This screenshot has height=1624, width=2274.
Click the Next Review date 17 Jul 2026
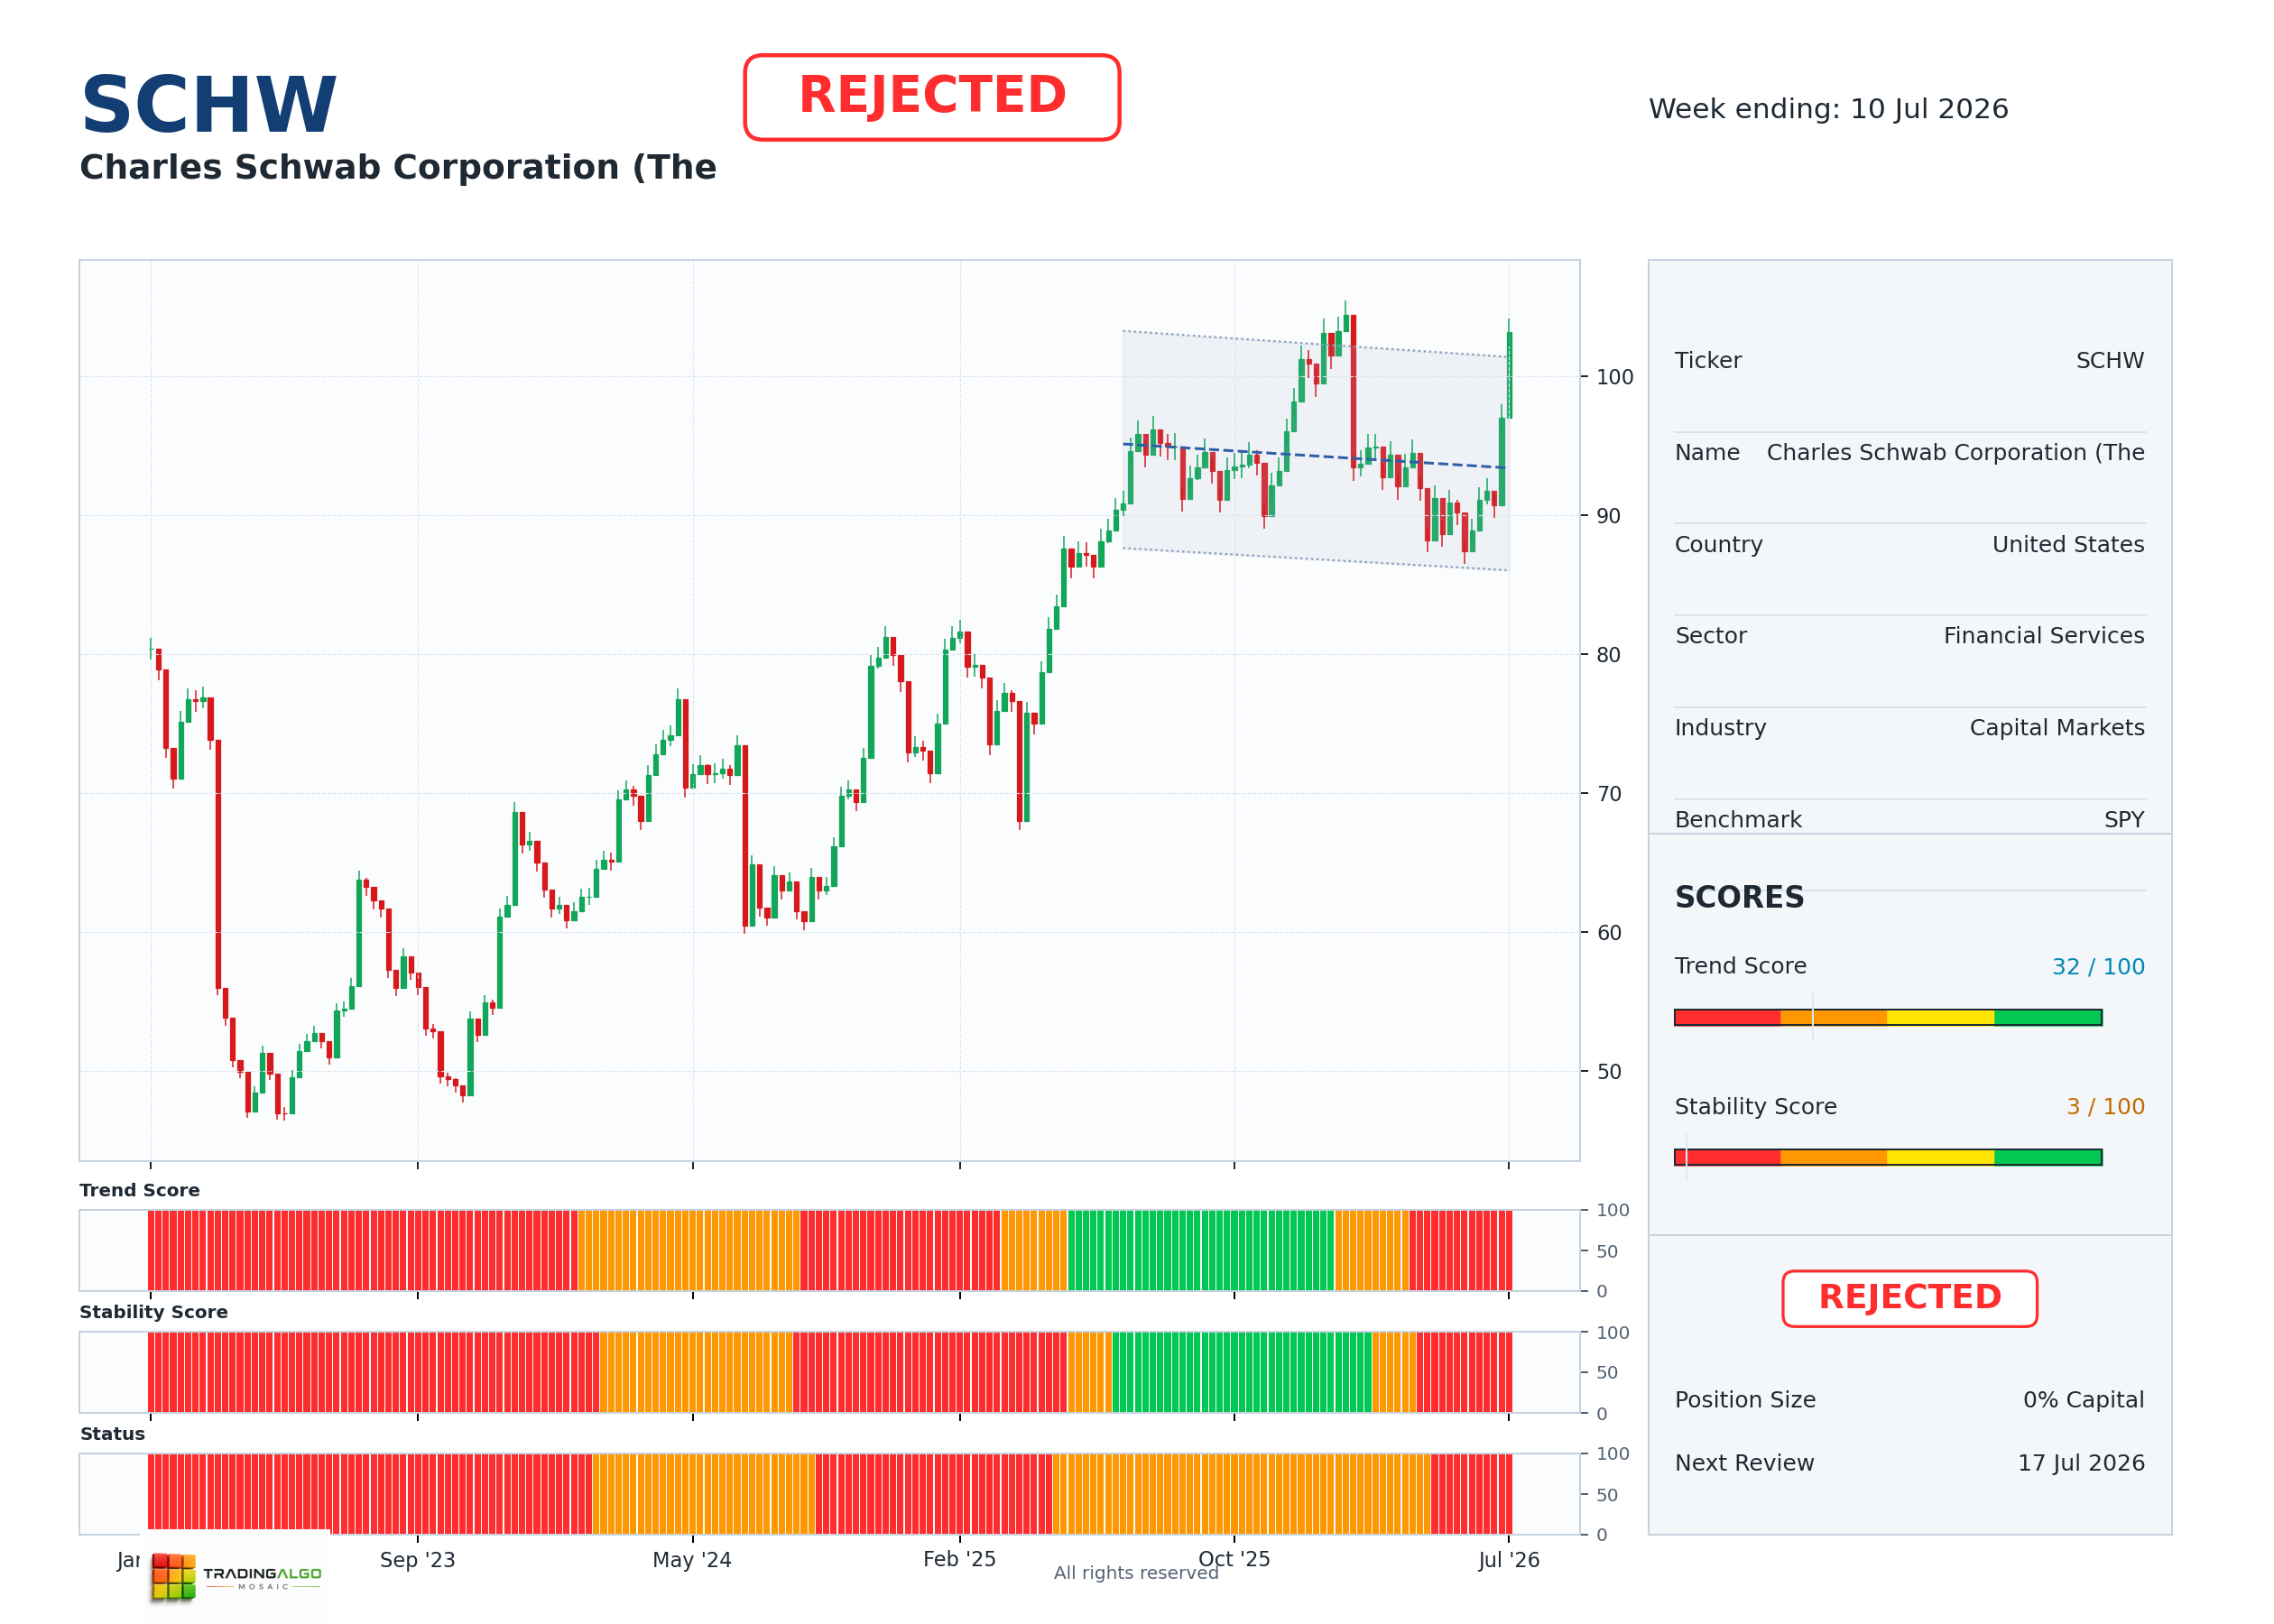pyautogui.click(x=2080, y=1463)
